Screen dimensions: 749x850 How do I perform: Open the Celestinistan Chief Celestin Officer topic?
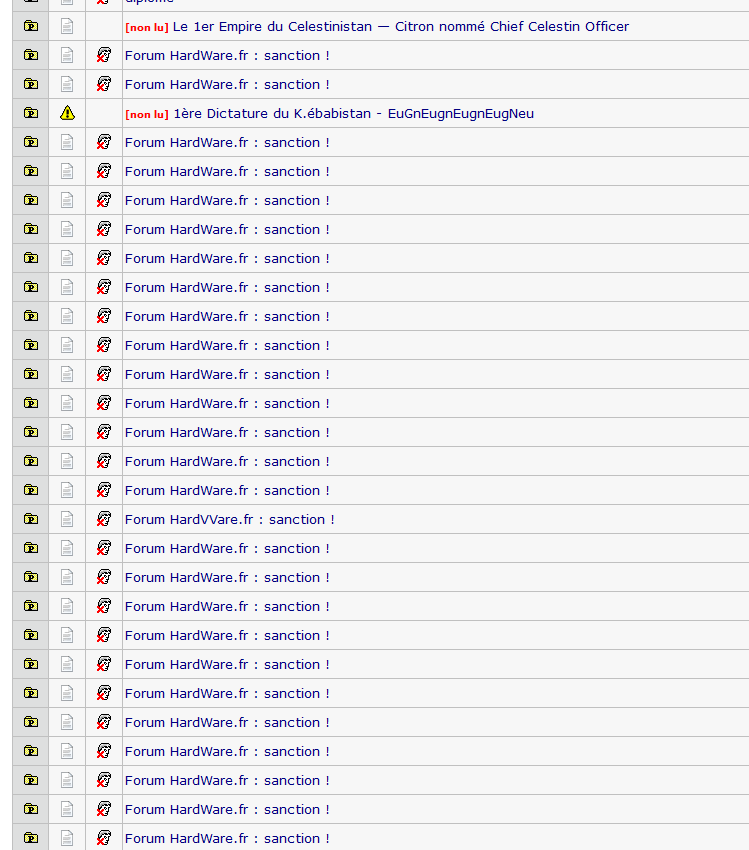tap(401, 27)
